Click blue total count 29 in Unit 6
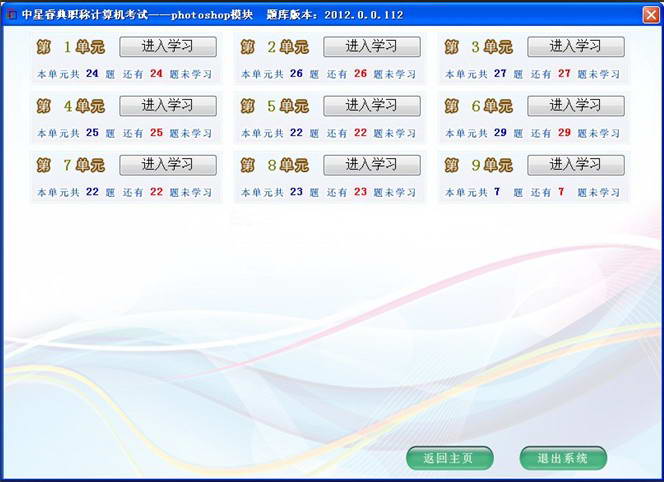This screenshot has width=664, height=482. [x=500, y=133]
